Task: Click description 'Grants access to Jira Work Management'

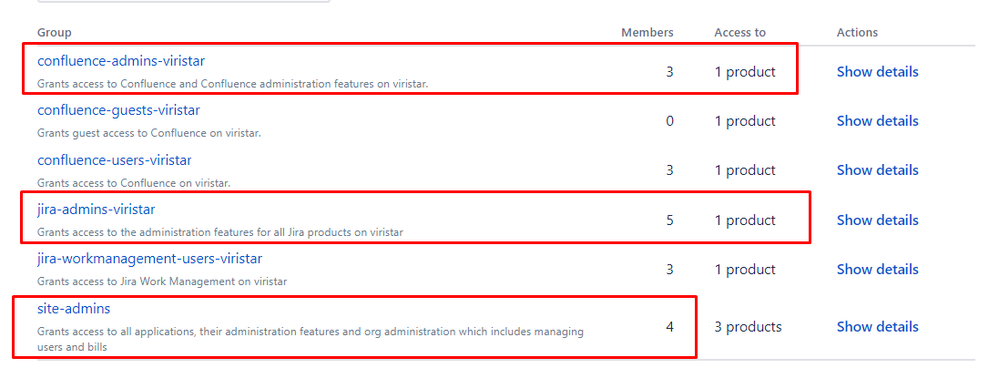Action: point(162,281)
